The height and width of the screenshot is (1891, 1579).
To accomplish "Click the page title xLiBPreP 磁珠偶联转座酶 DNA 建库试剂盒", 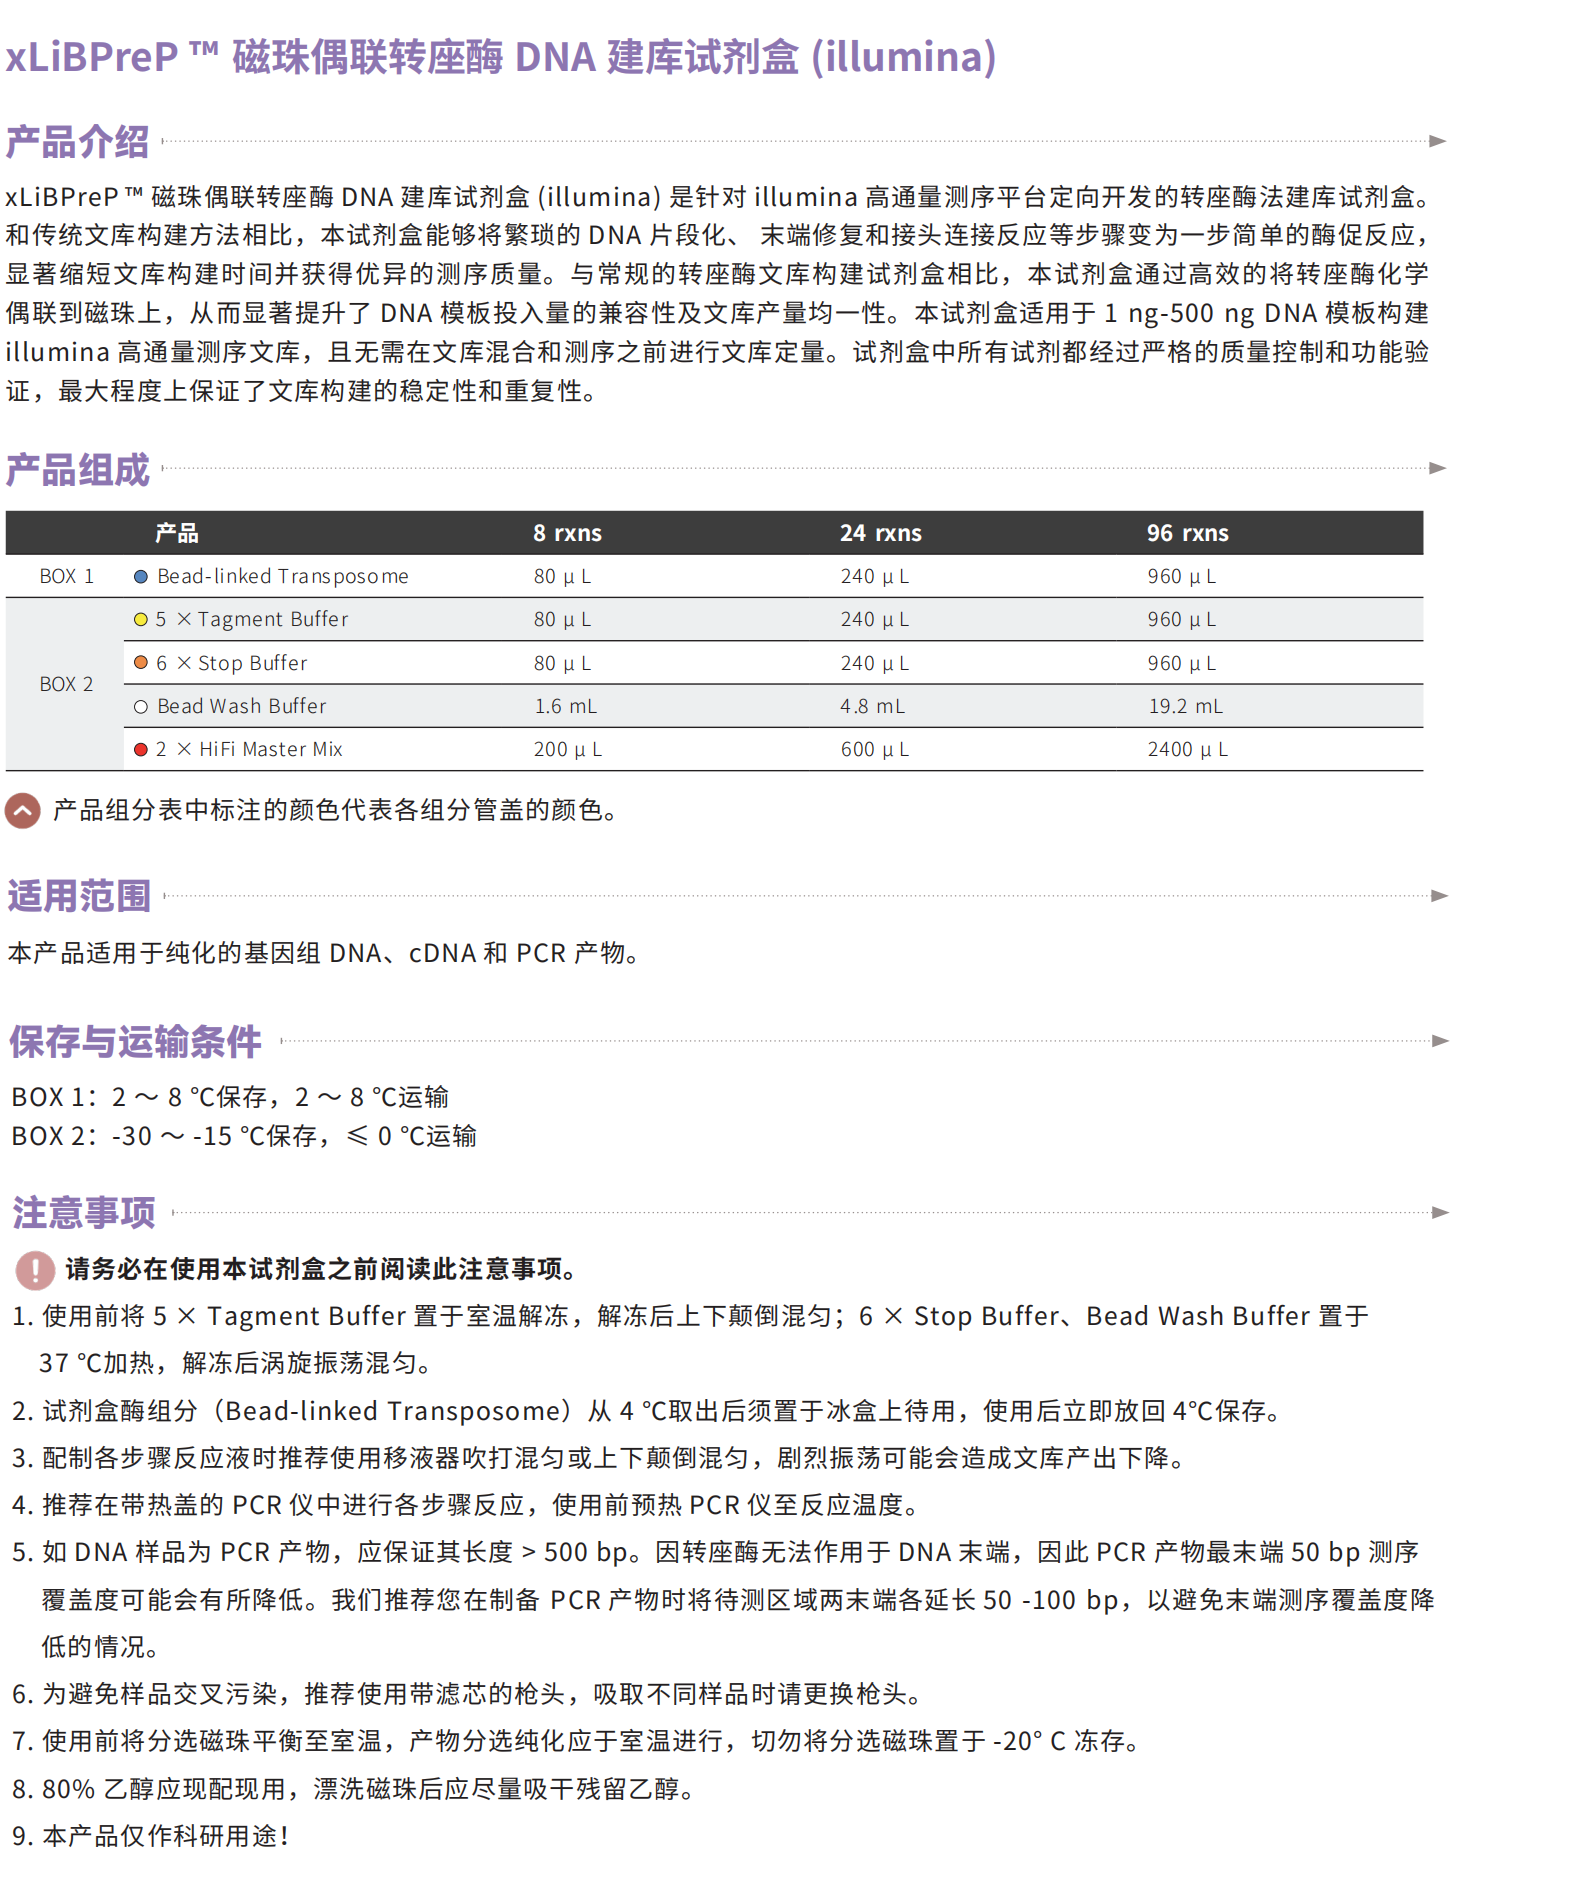I will [501, 56].
